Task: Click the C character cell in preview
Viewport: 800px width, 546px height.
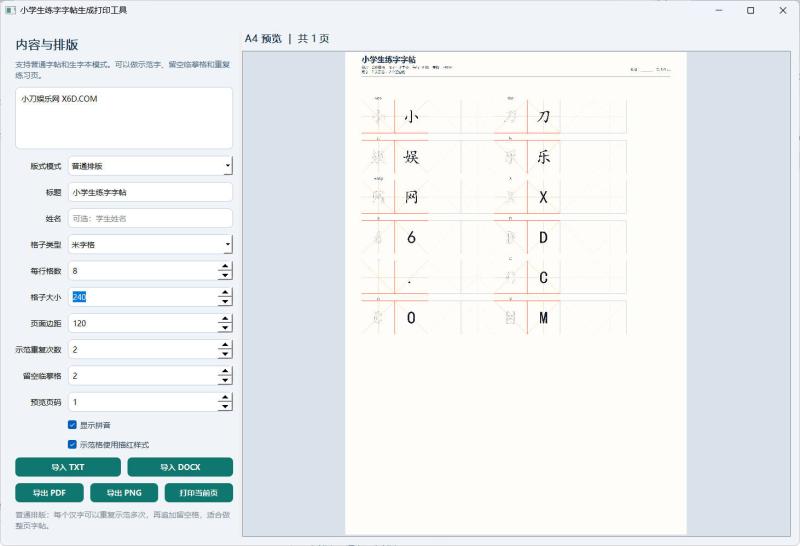Action: (543, 278)
